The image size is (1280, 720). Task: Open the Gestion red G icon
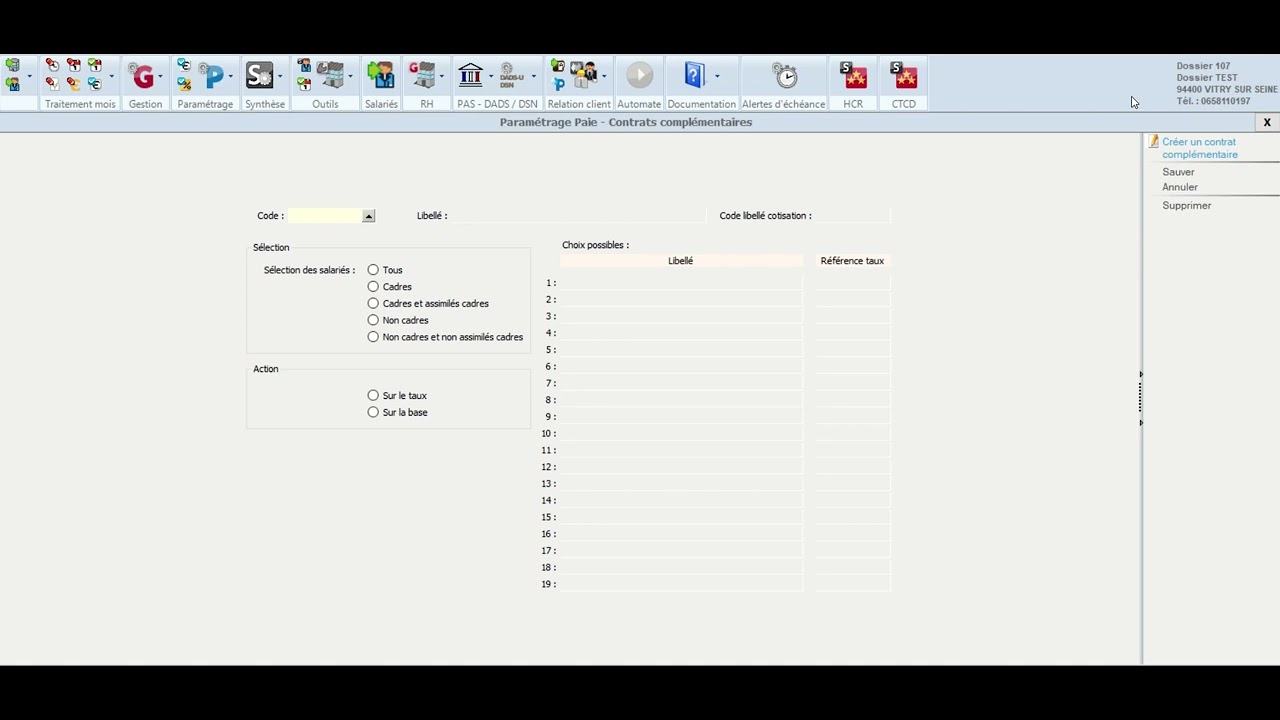[x=143, y=77]
